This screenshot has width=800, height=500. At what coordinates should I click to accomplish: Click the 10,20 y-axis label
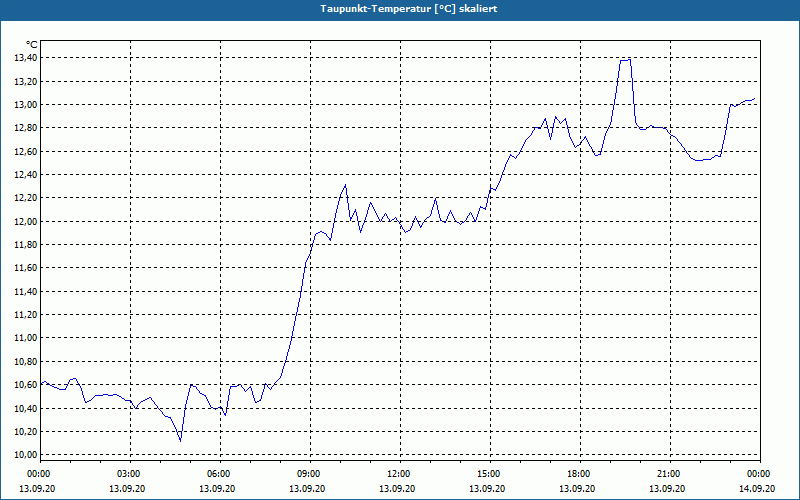tap(25, 431)
